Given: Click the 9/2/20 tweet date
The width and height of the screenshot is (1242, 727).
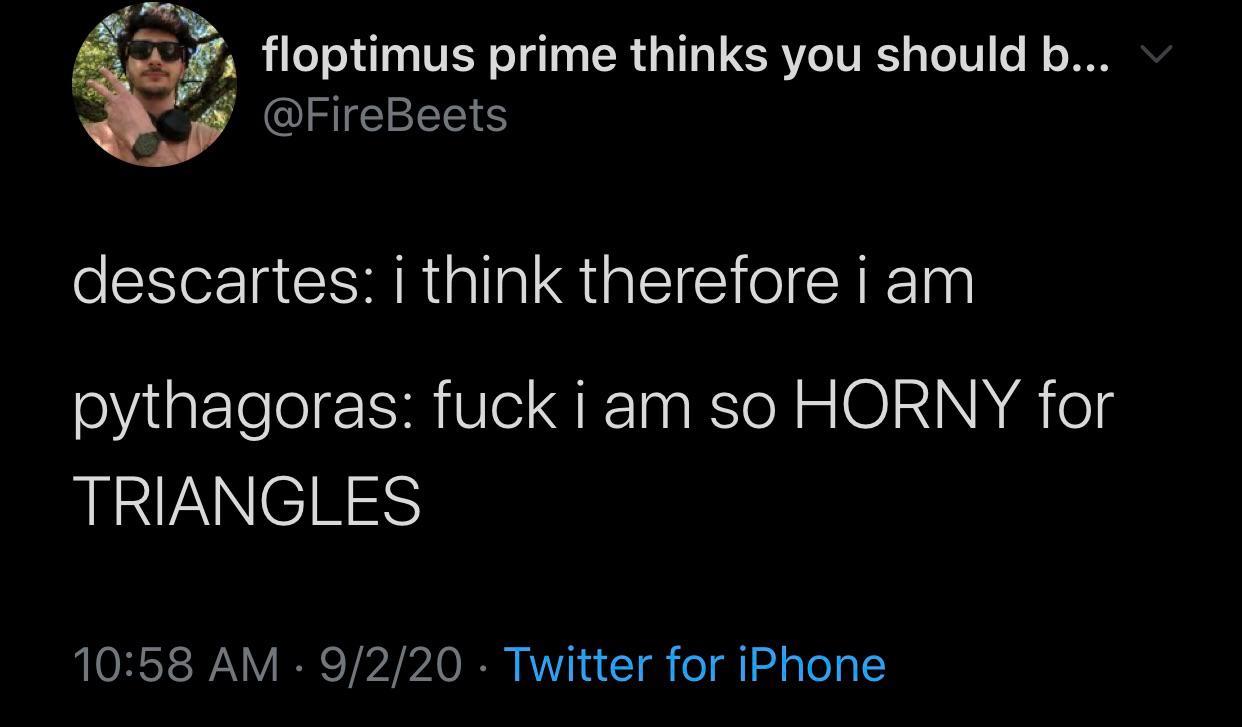Looking at the screenshot, I should (392, 664).
